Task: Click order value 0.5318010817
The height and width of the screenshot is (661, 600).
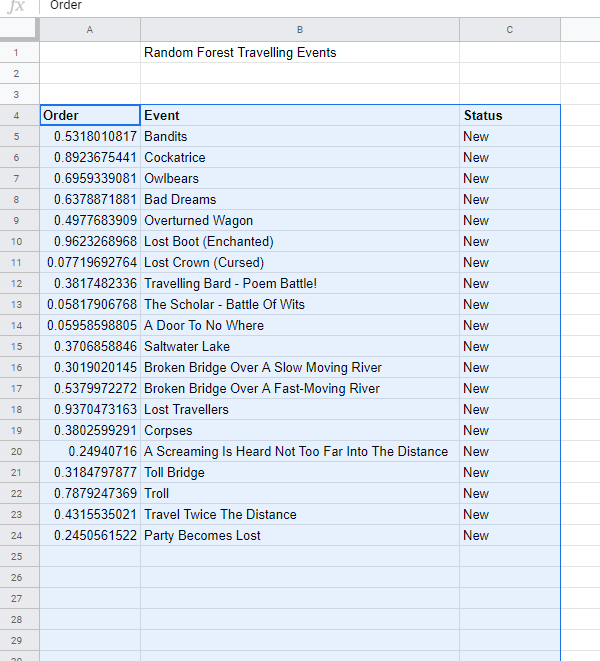Action: pos(90,137)
